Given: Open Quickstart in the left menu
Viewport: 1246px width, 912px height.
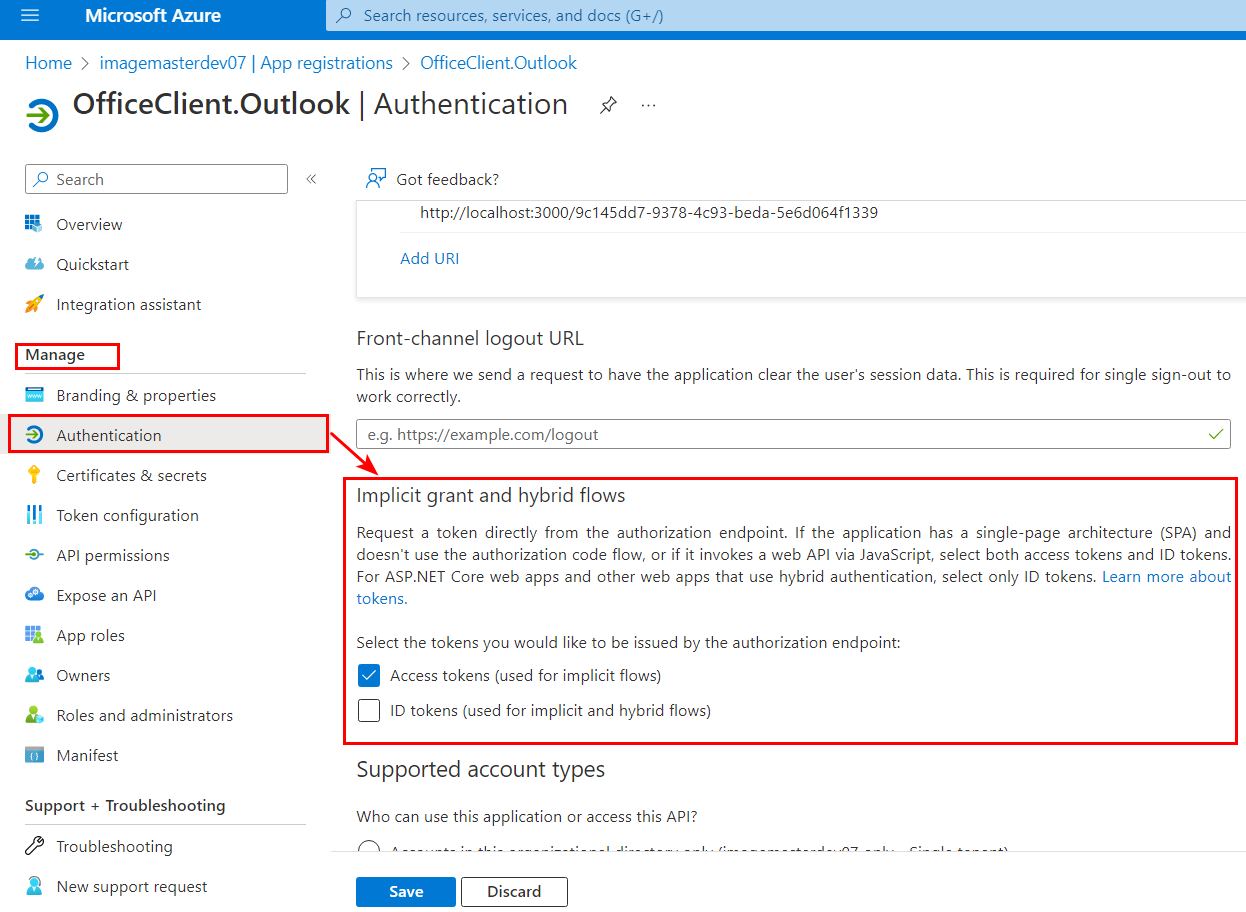Looking at the screenshot, I should pyautogui.click(x=92, y=264).
